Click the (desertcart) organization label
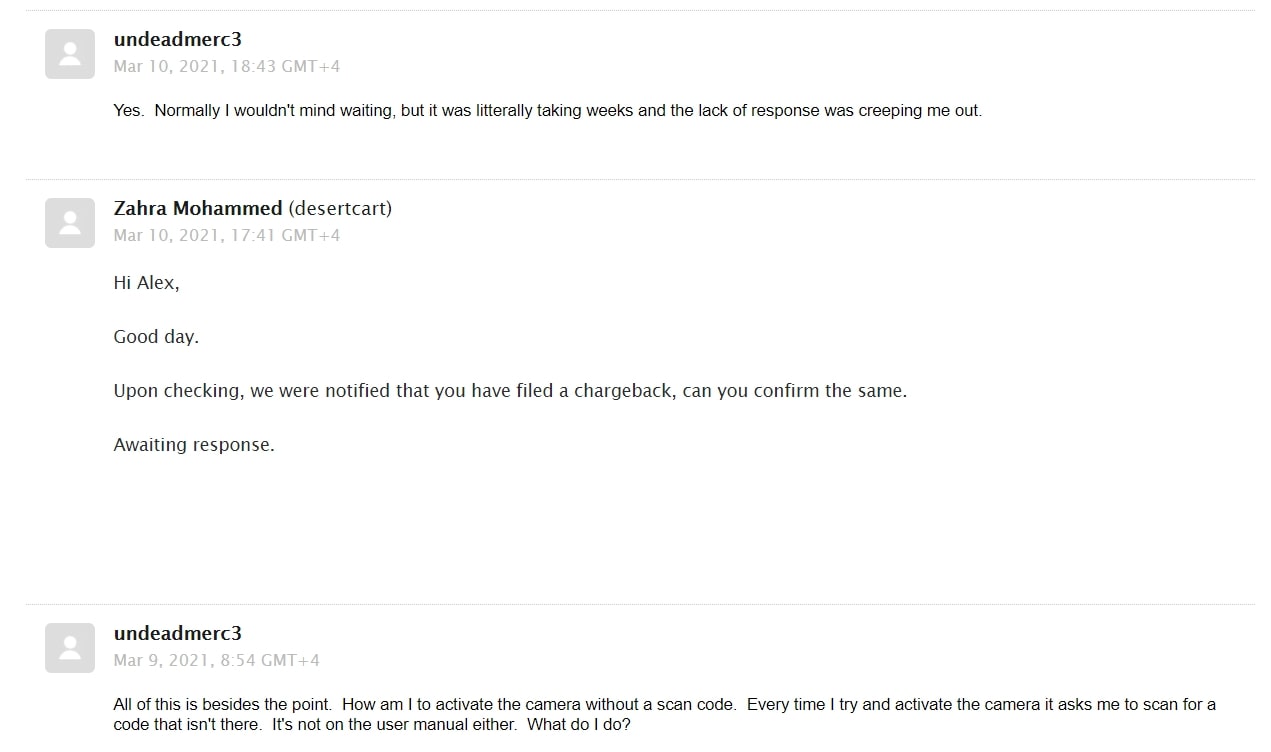 [x=340, y=209]
